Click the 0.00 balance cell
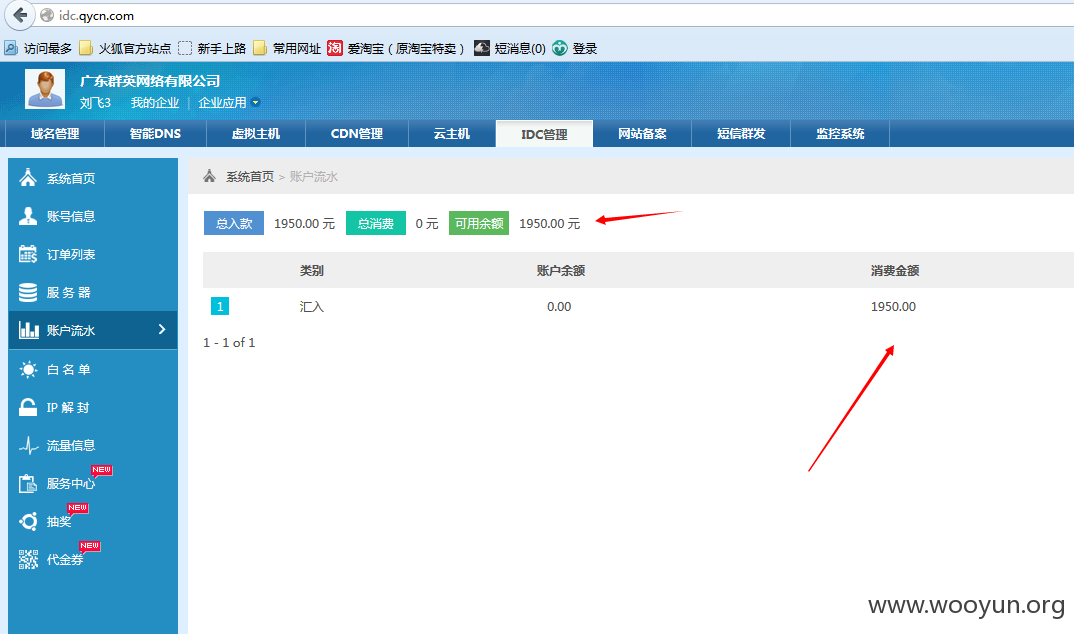The width and height of the screenshot is (1074, 634). pos(559,307)
